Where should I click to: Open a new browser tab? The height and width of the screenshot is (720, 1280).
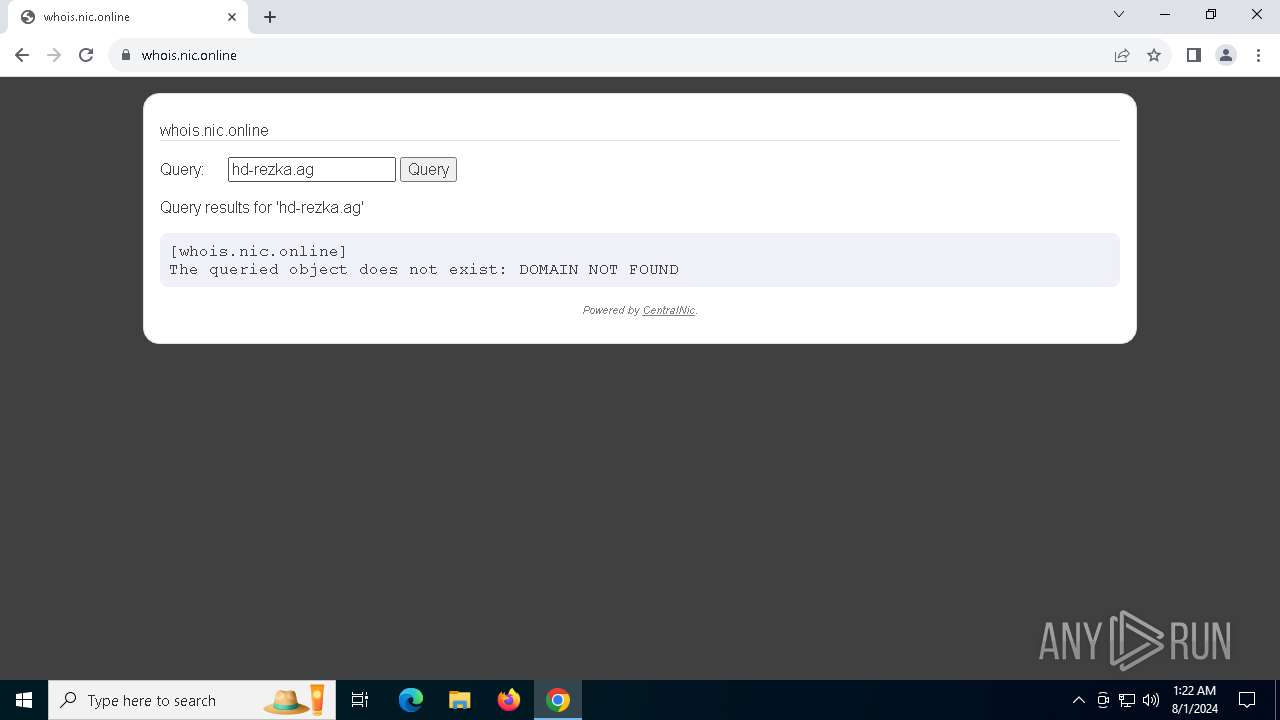coord(270,17)
